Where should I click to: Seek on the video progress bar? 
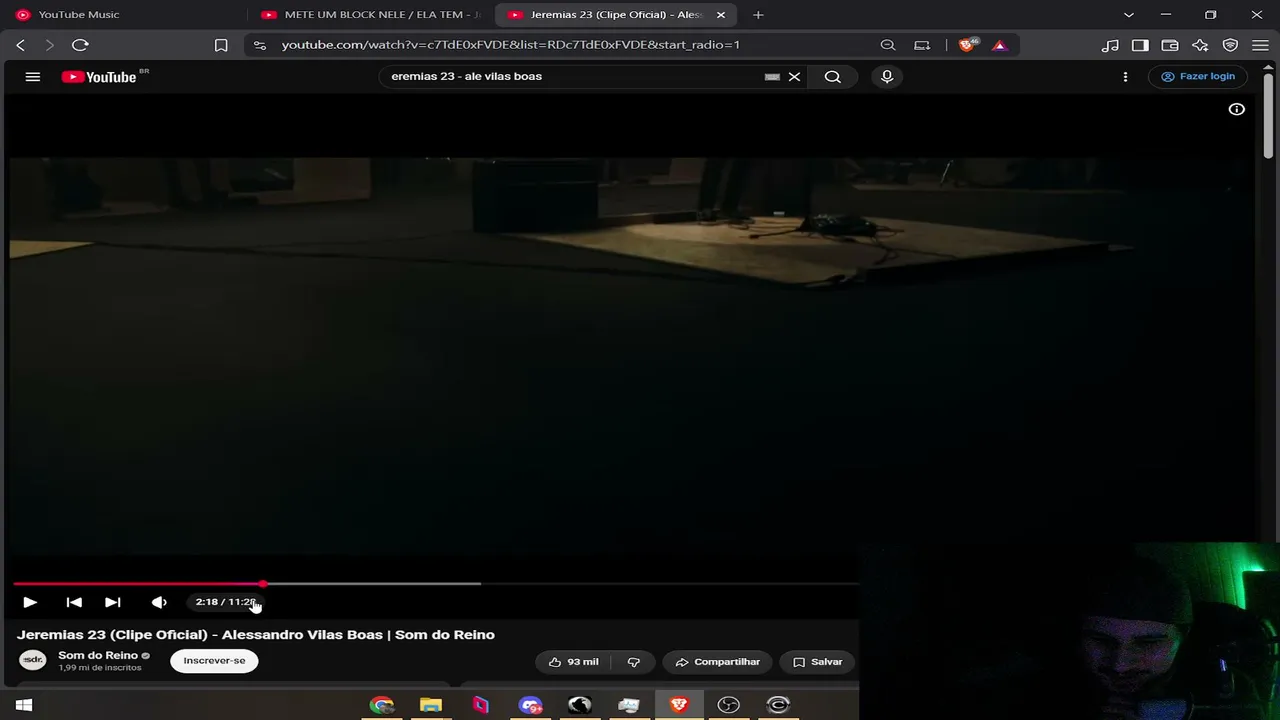pyautogui.click(x=435, y=584)
